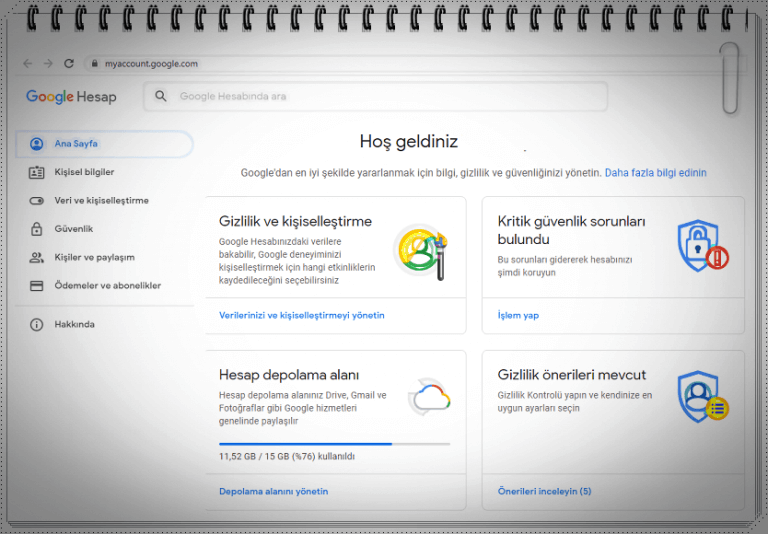Click the 'Hoş geldiniz' heading
The image size is (768, 534).
pos(408,142)
